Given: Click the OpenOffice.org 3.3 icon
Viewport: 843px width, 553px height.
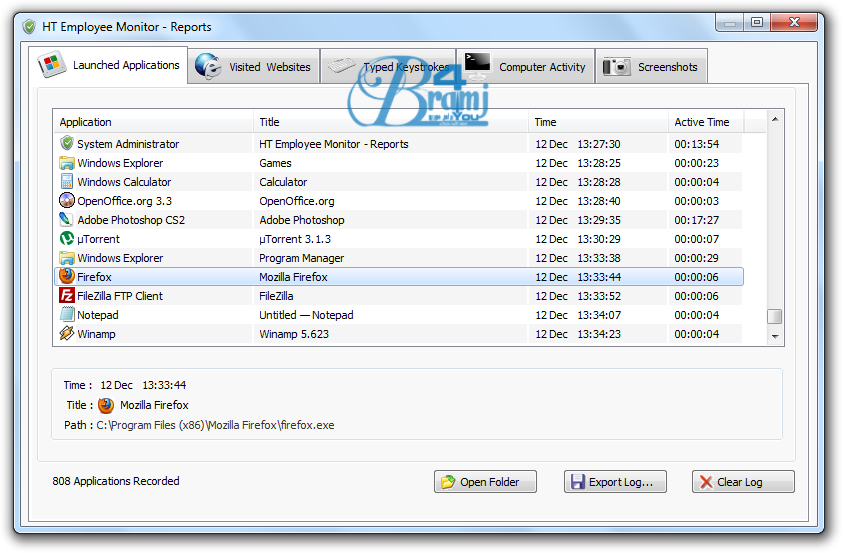Looking at the screenshot, I should coord(67,201).
